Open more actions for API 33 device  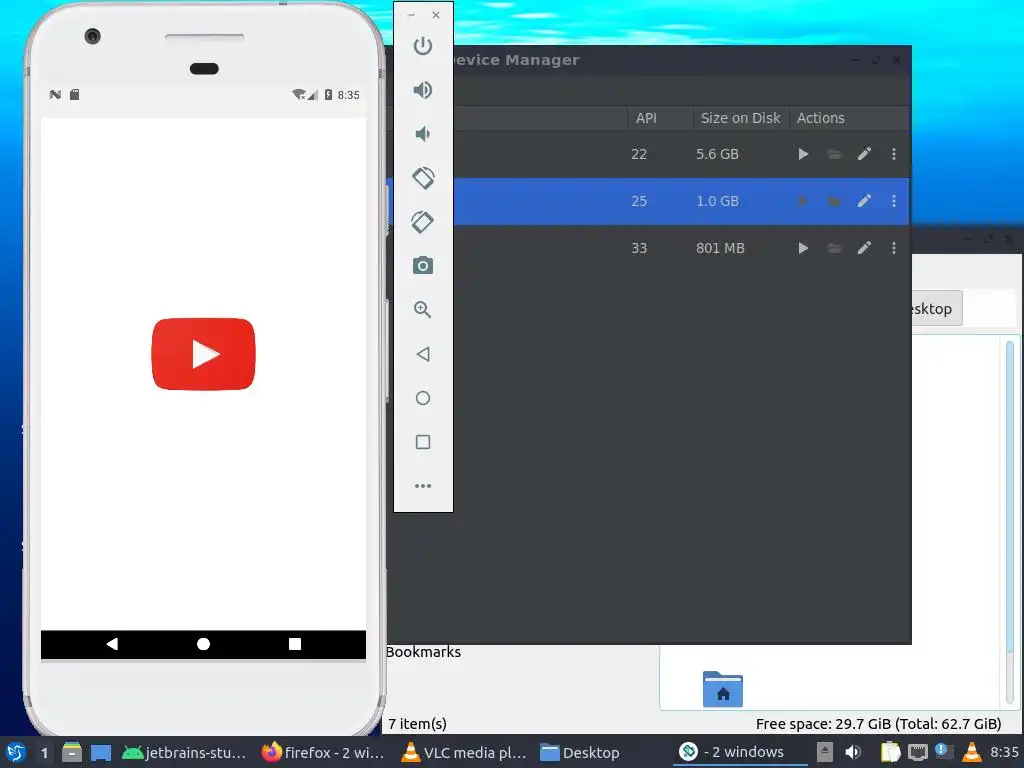893,248
